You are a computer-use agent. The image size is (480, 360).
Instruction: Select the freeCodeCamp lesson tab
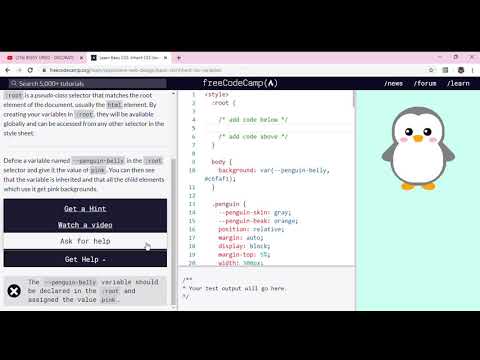tap(129, 58)
